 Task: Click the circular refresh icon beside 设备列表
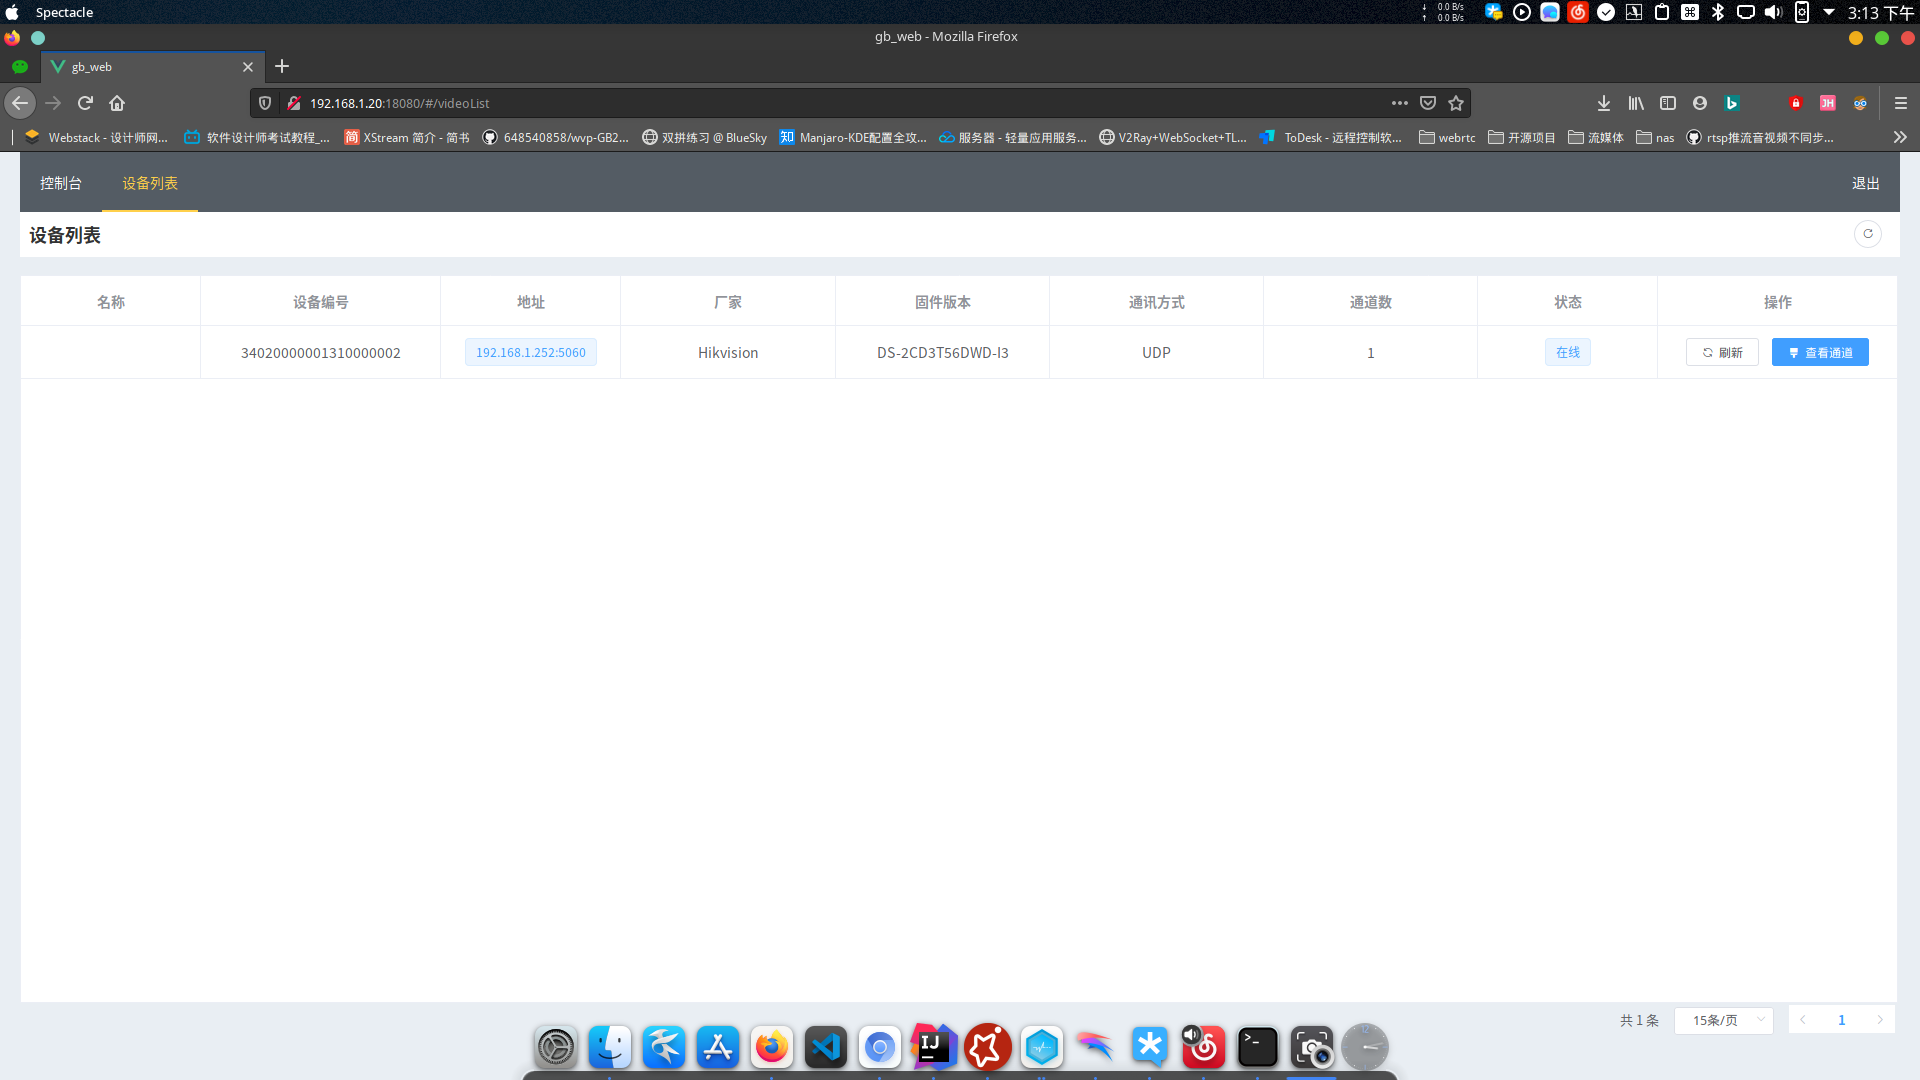pos(1867,234)
